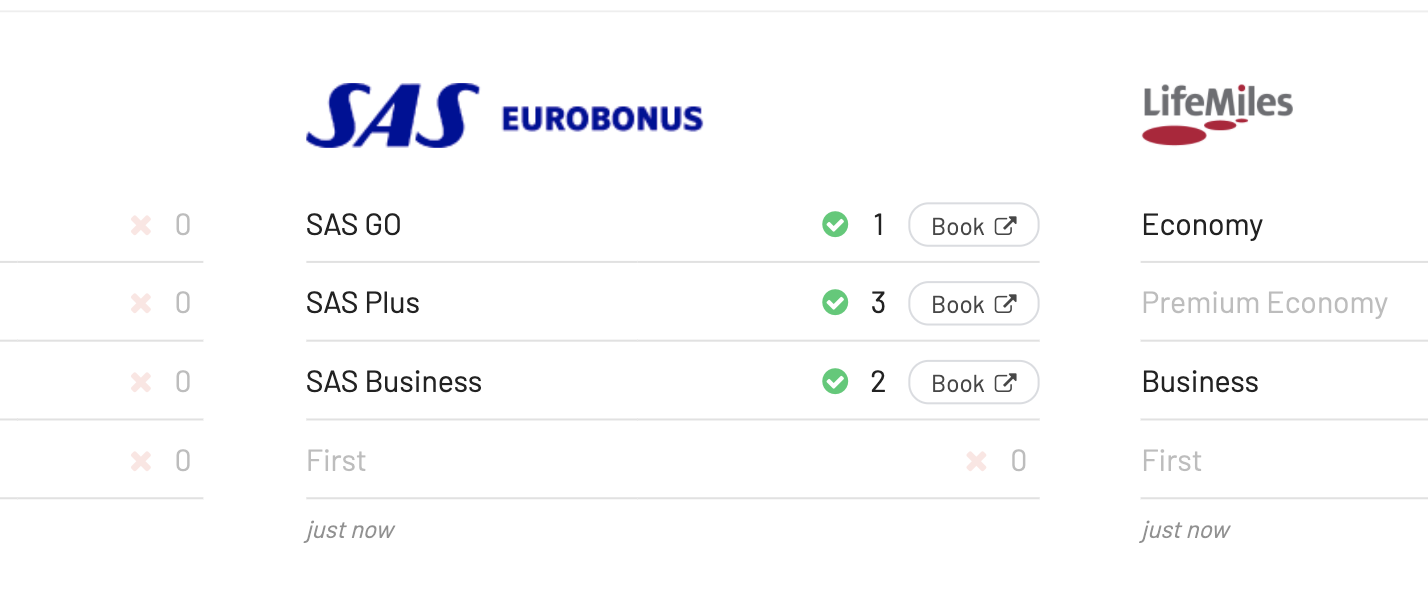Book the SAS Plus award seat
Image resolution: width=1428 pixels, height=610 pixels.
tap(974, 304)
